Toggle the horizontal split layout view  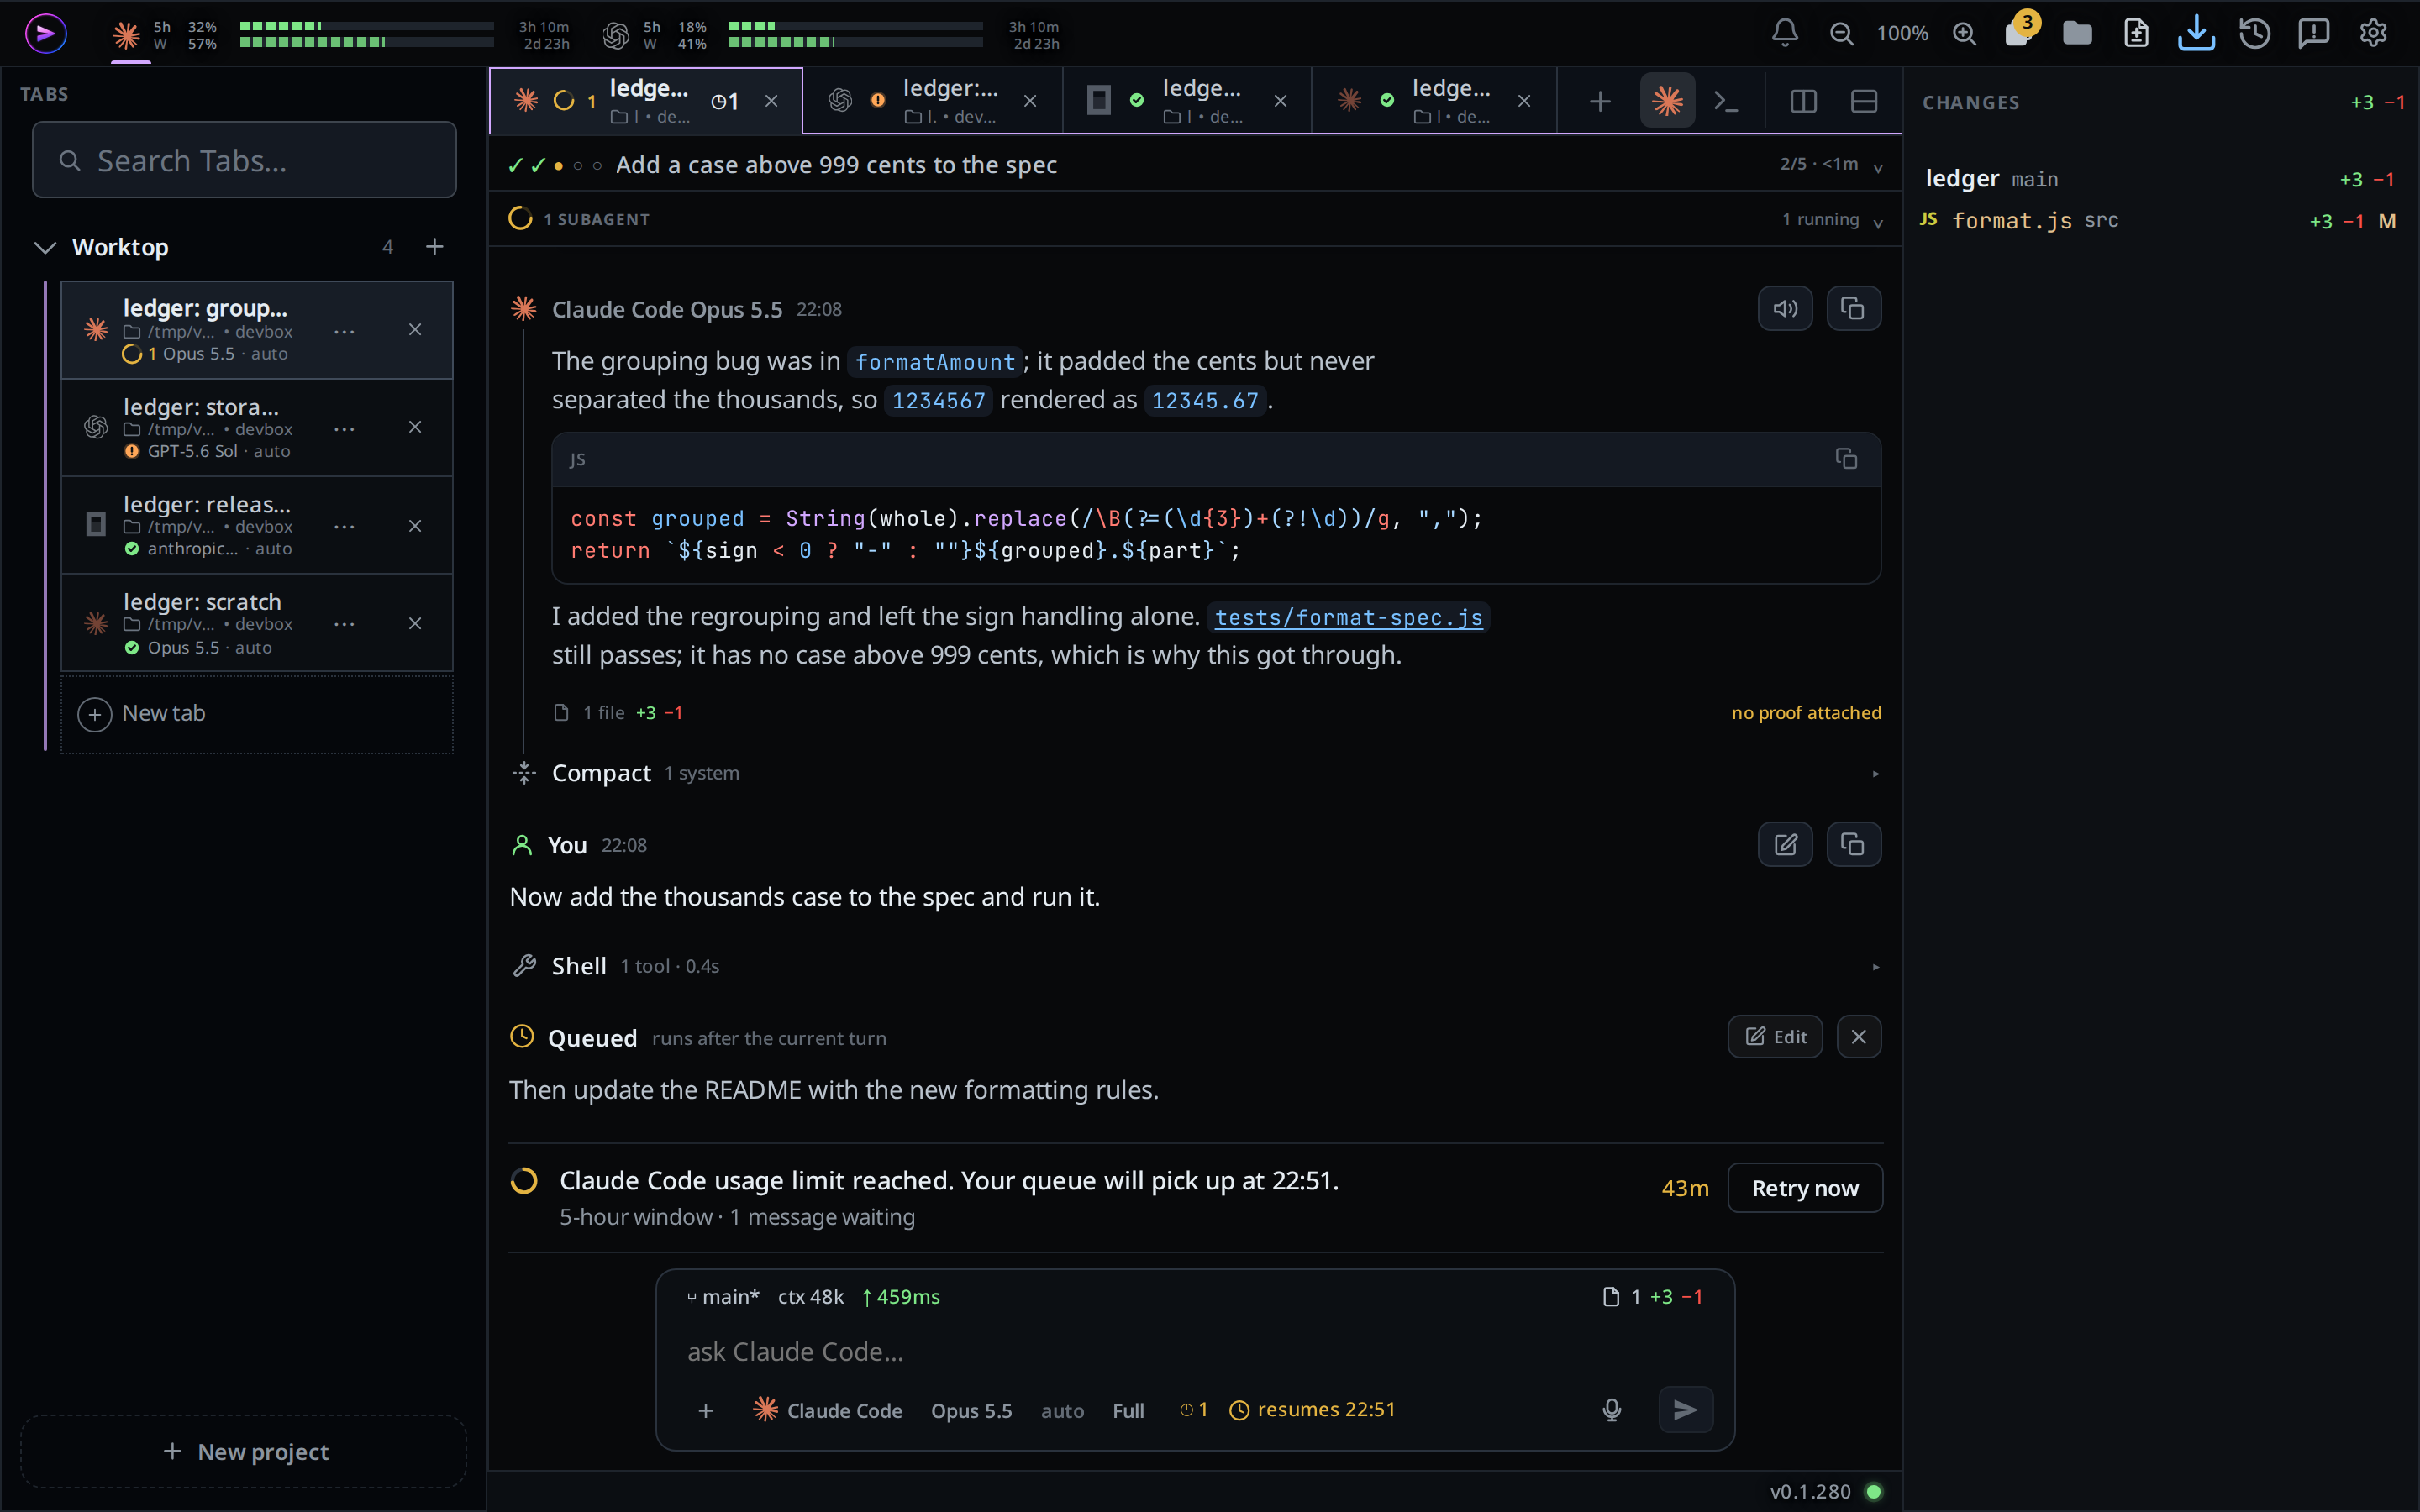coord(1864,101)
